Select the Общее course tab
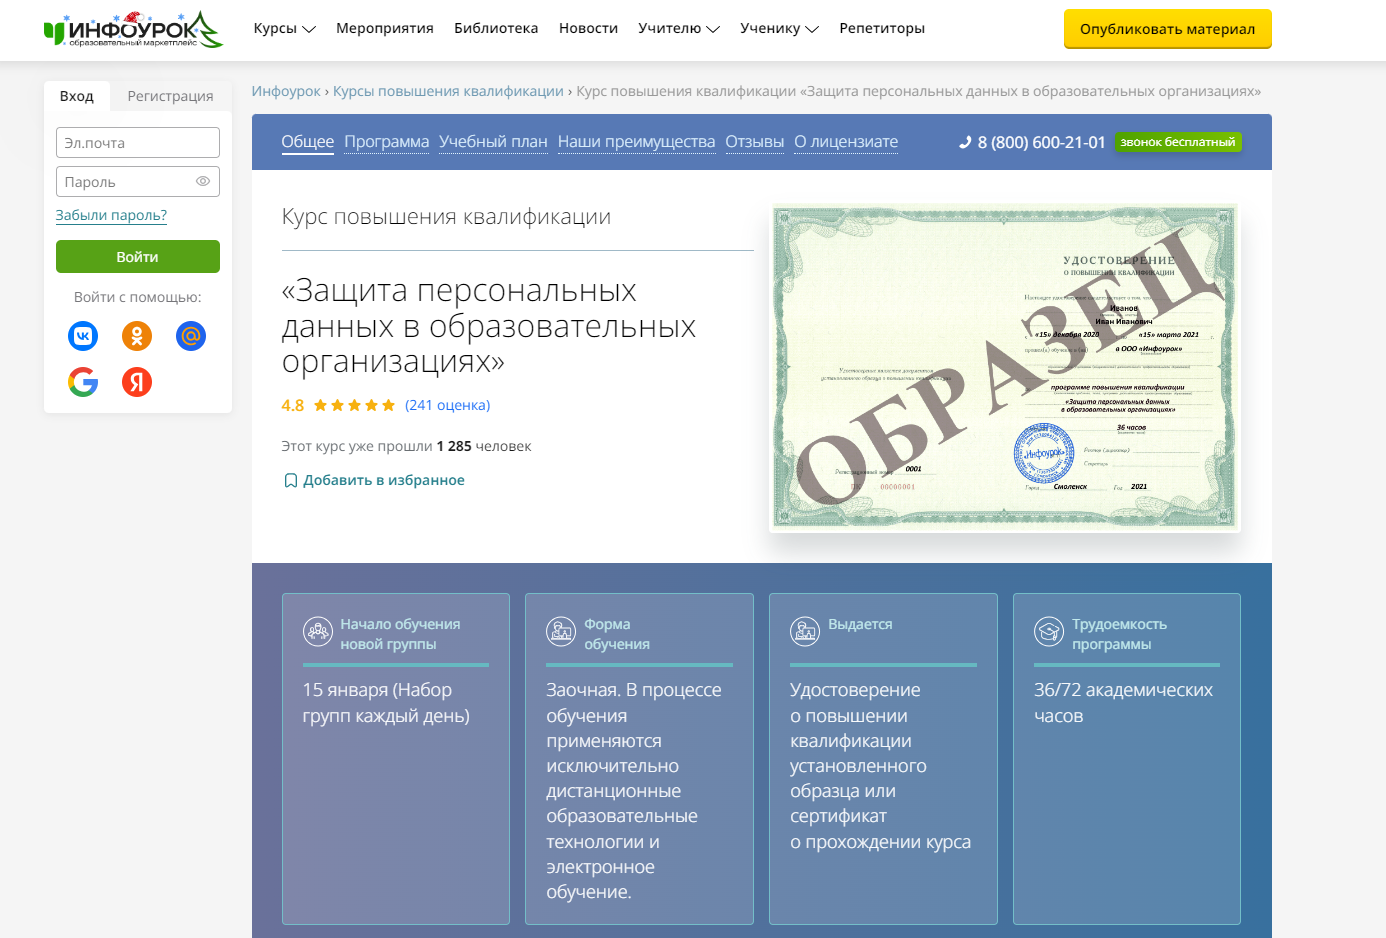Screen dimensions: 1386x938 pyautogui.click(x=308, y=142)
